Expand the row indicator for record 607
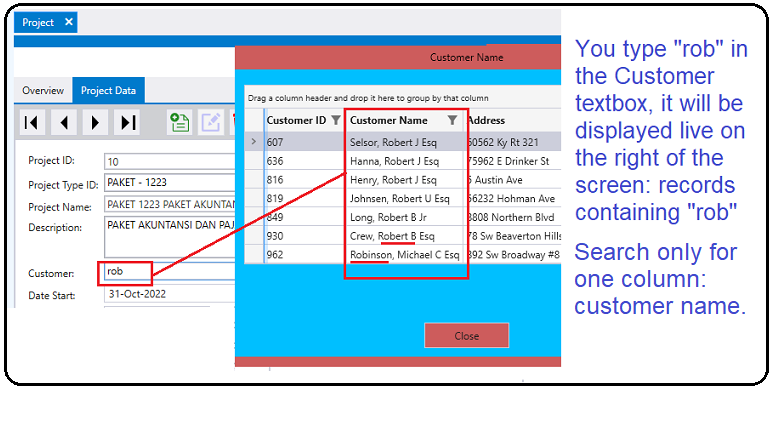 [254, 142]
